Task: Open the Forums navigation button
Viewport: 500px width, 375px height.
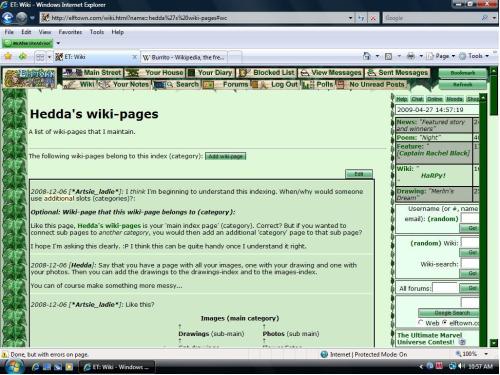Action: coord(226,84)
